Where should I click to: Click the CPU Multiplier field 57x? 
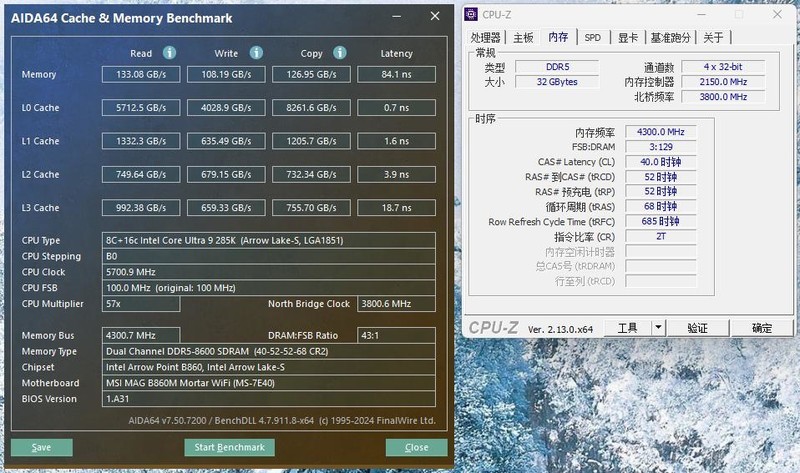point(141,304)
